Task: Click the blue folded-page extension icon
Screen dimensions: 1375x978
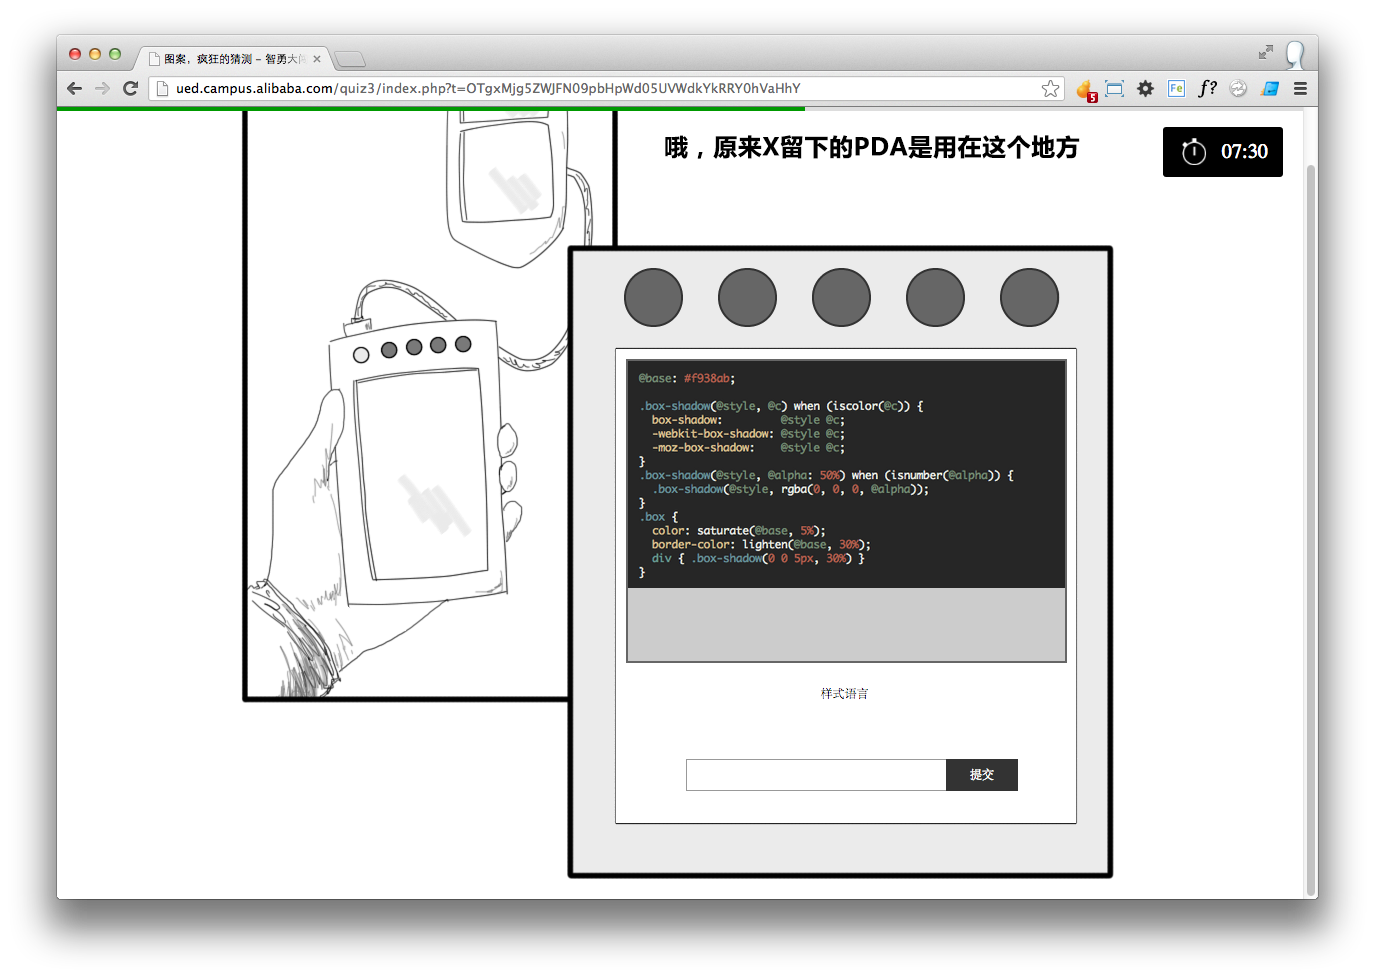Action: 1270,89
